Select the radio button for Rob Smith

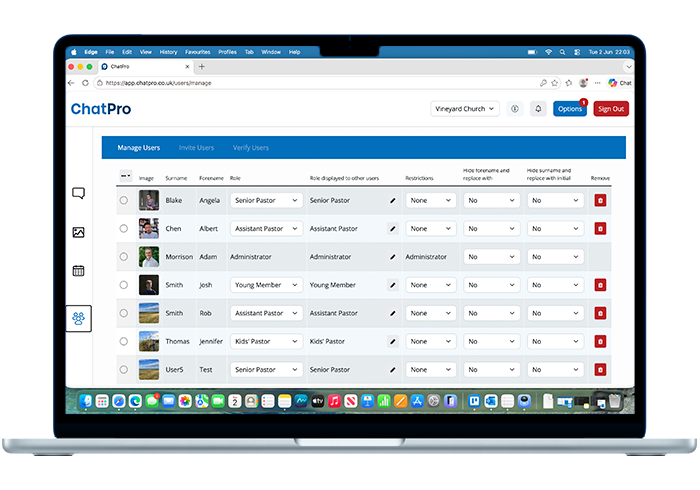[124, 313]
